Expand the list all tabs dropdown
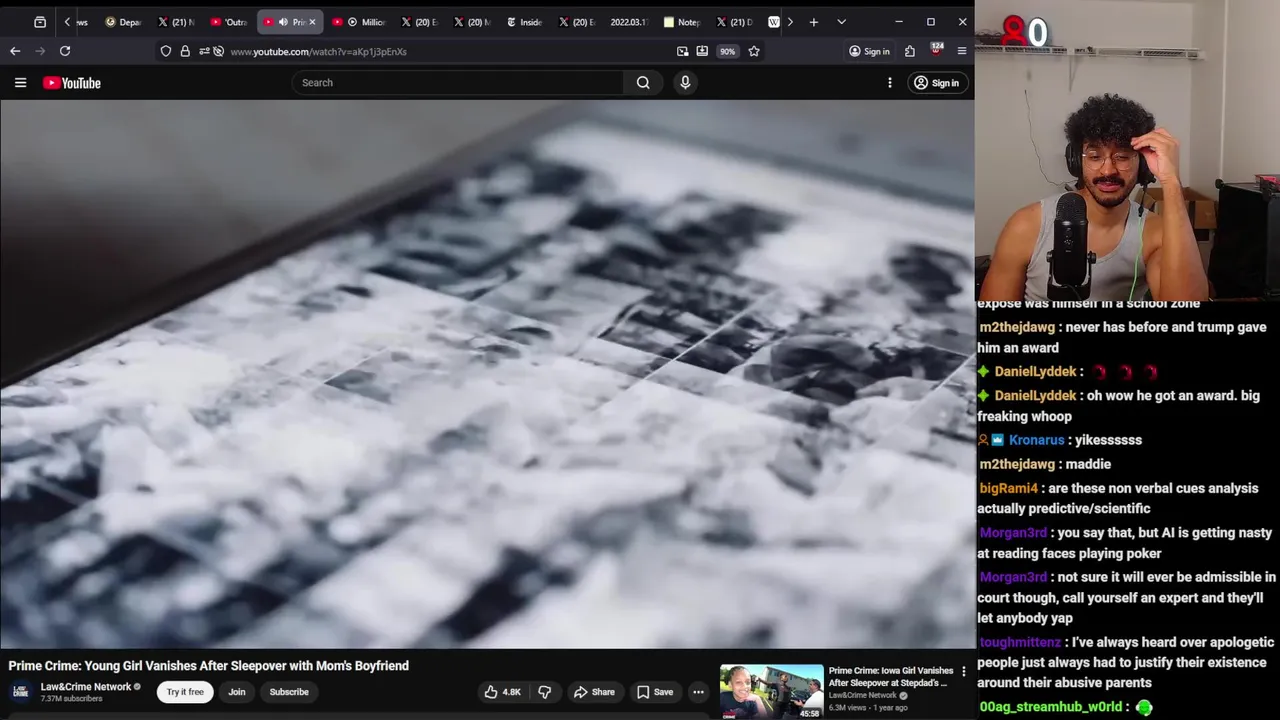The height and width of the screenshot is (720, 1280). (841, 22)
